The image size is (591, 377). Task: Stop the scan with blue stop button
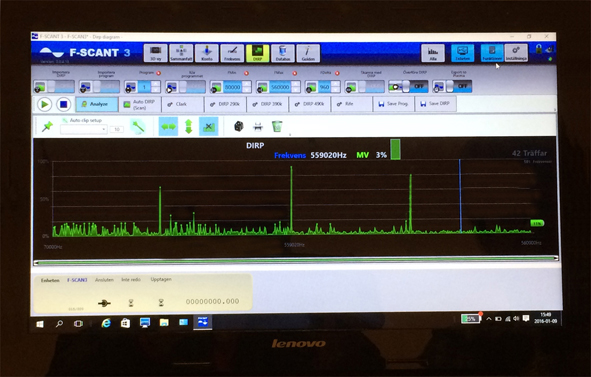64,104
